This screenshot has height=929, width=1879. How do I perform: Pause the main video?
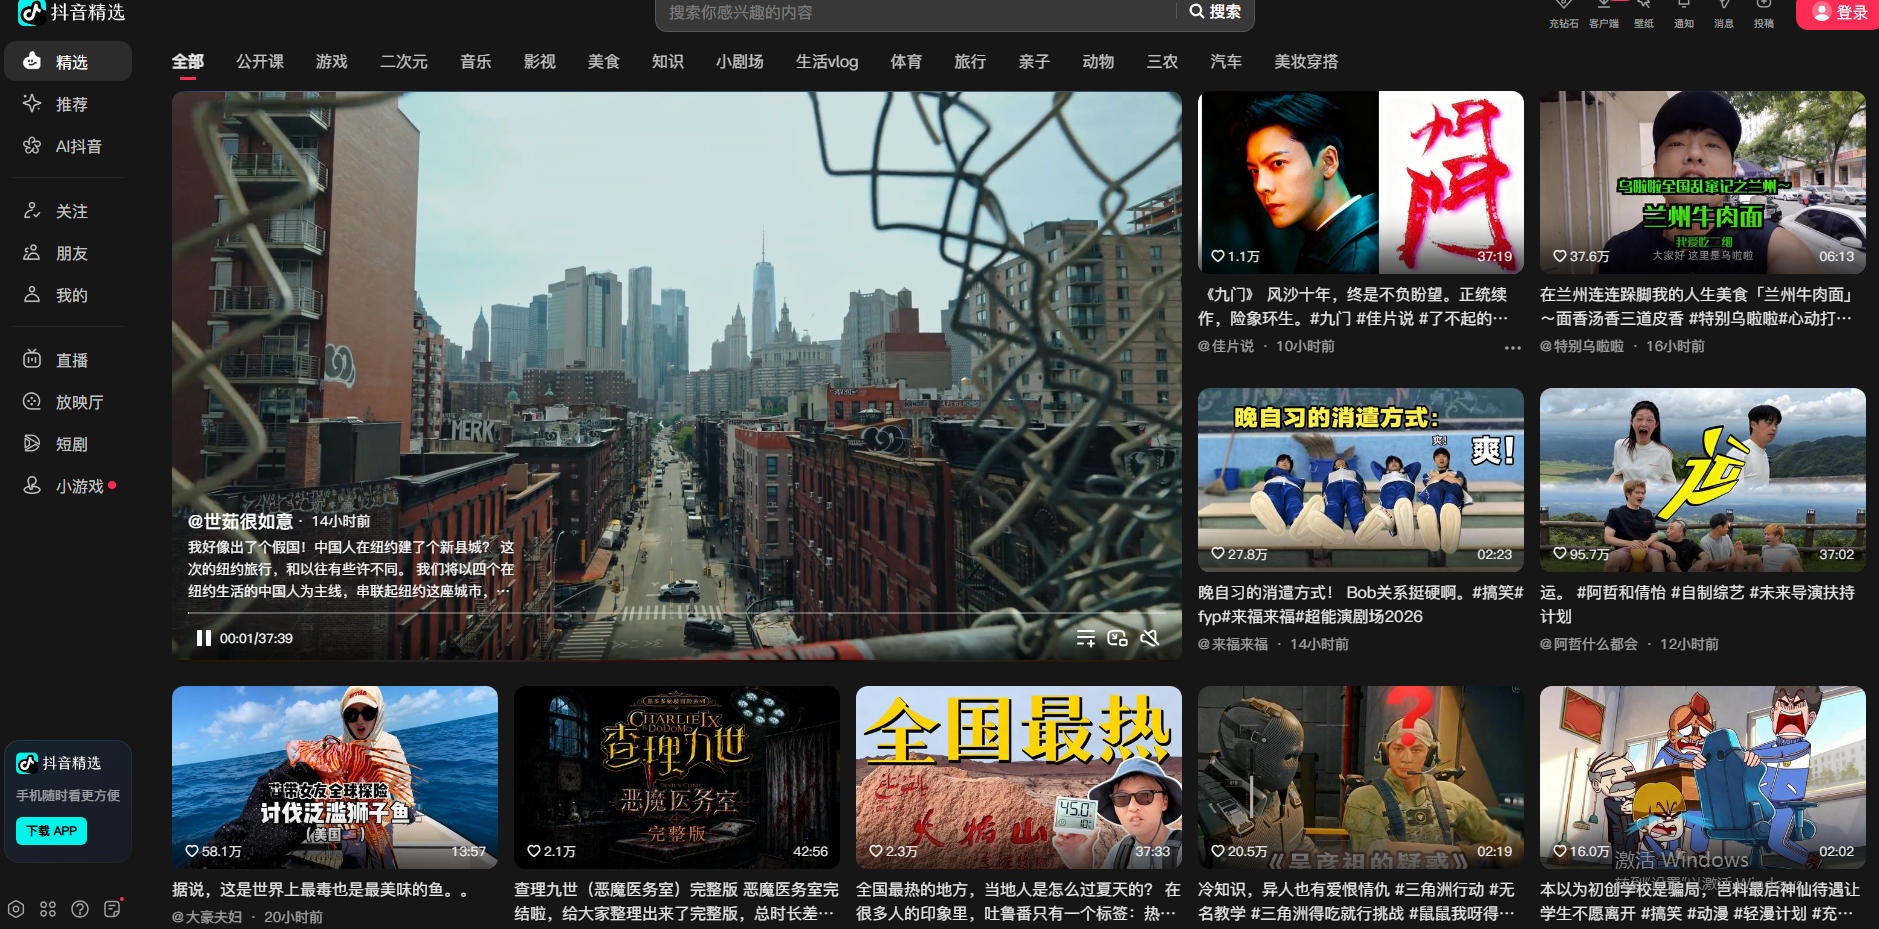click(204, 638)
